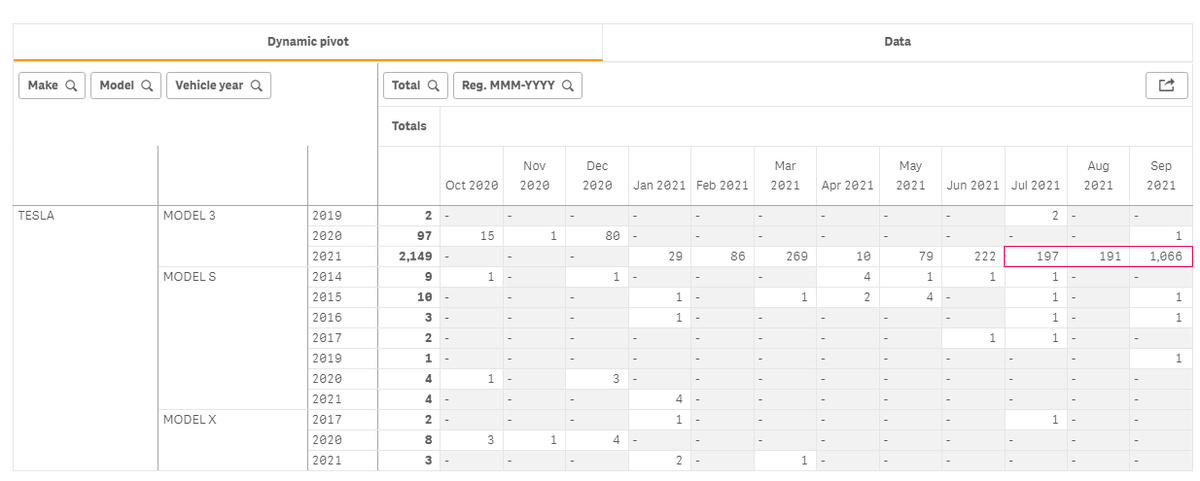
Task: Select the Total field button
Action: point(416,86)
